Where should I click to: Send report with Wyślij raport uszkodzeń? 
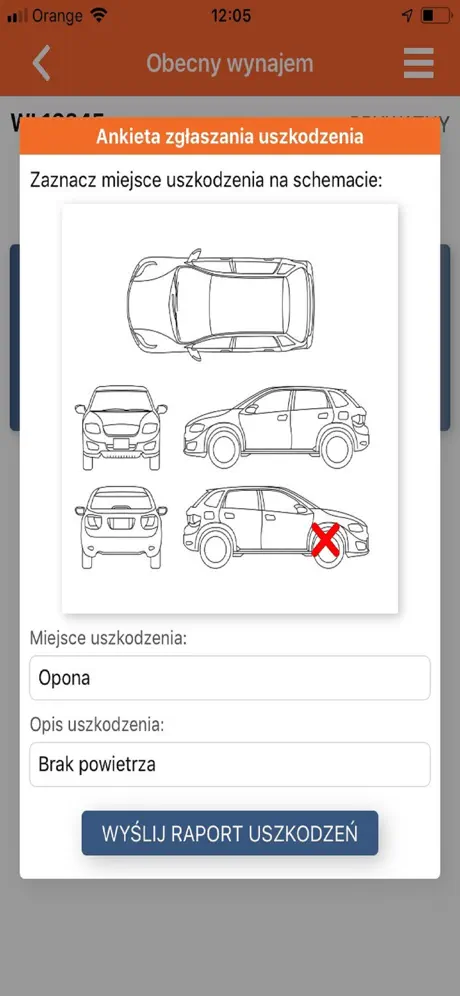pos(229,833)
